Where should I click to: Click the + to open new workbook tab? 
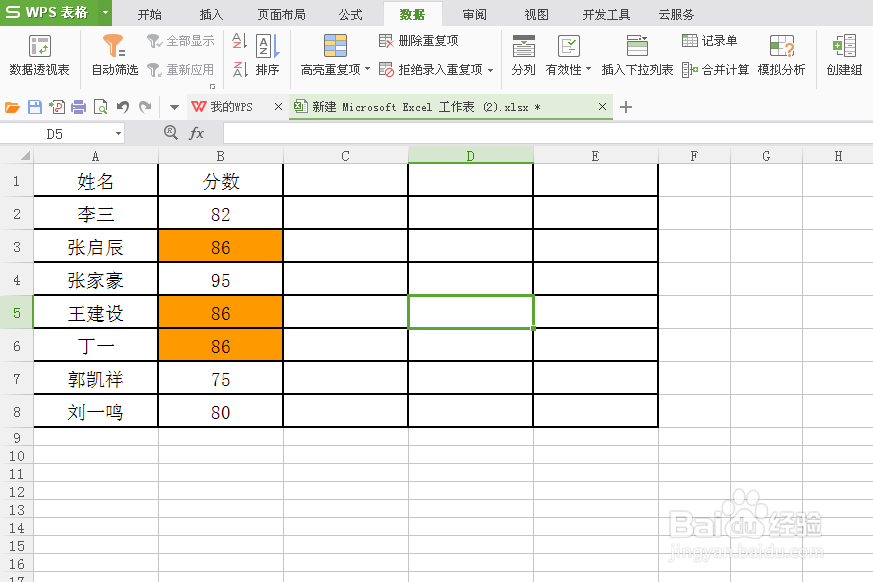point(626,105)
